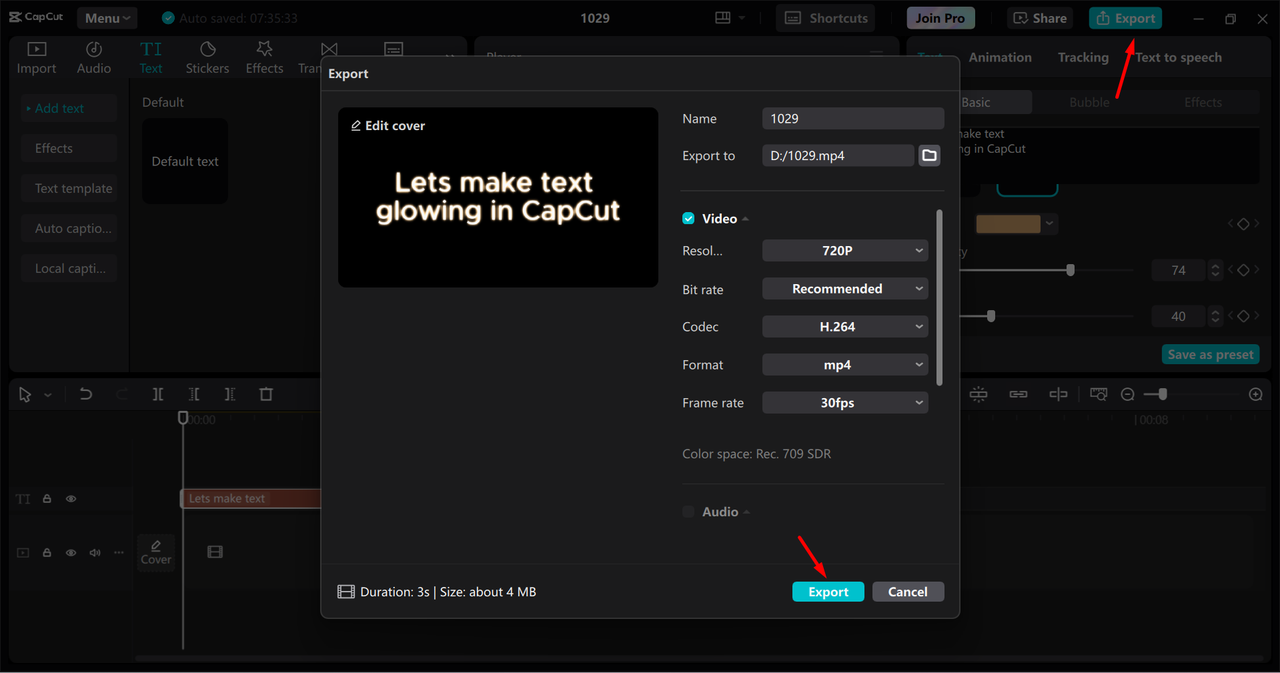The height and width of the screenshot is (673, 1280).
Task: Select Auto captions in the sidebar
Action: 69,228
